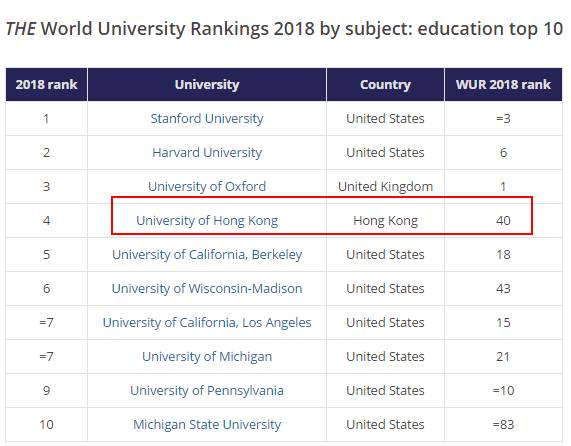Select the rankings page title text
This screenshot has height=446, width=571.
tap(284, 29)
